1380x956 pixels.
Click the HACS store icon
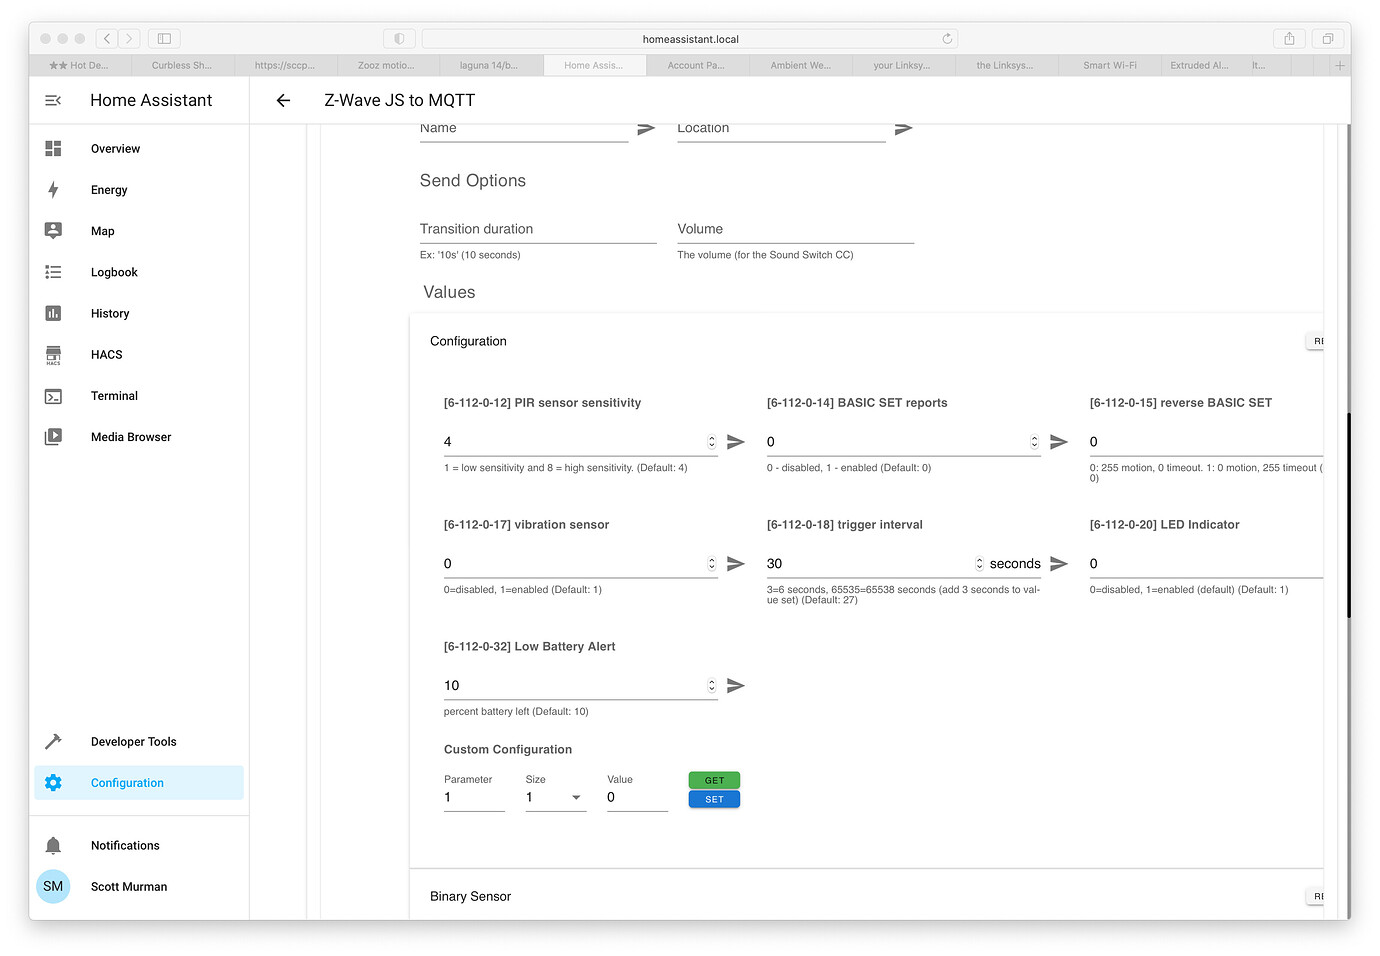53,355
